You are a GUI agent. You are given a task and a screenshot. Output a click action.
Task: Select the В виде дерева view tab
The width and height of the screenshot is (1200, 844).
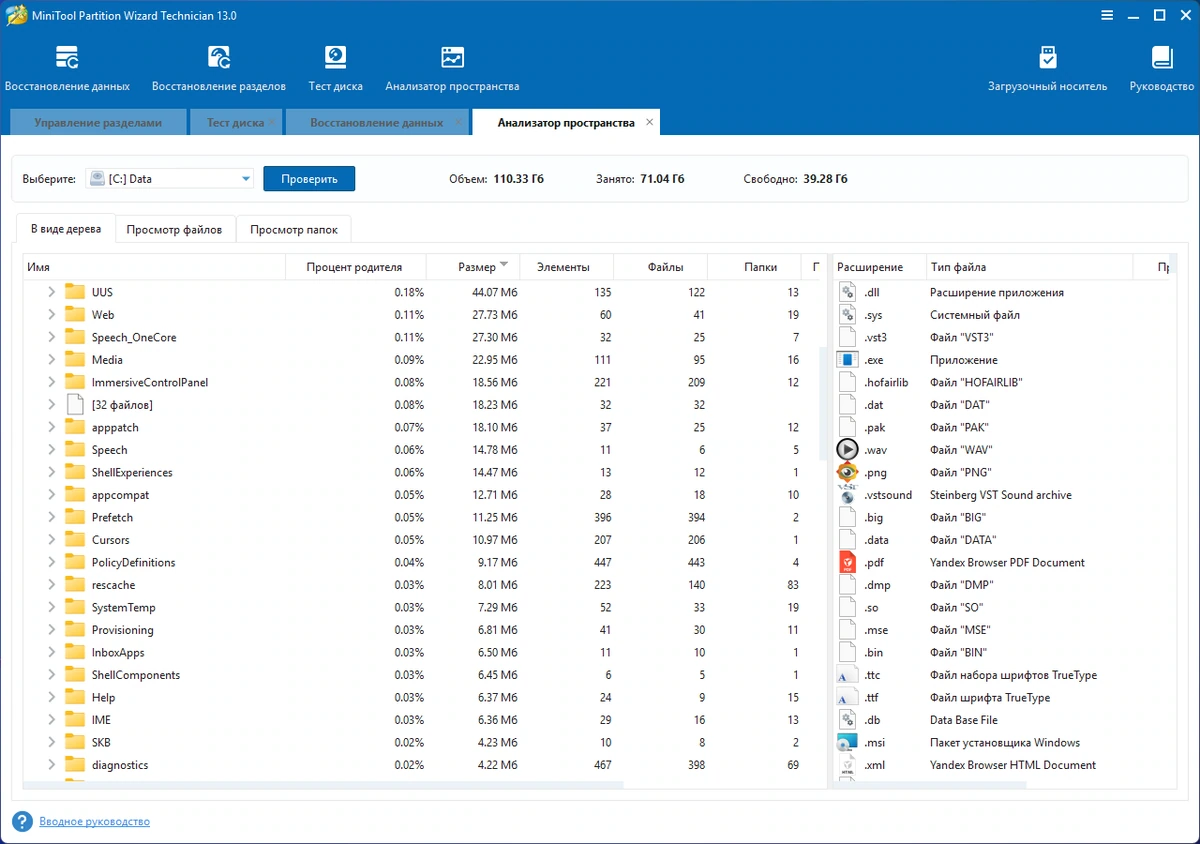[x=66, y=229]
